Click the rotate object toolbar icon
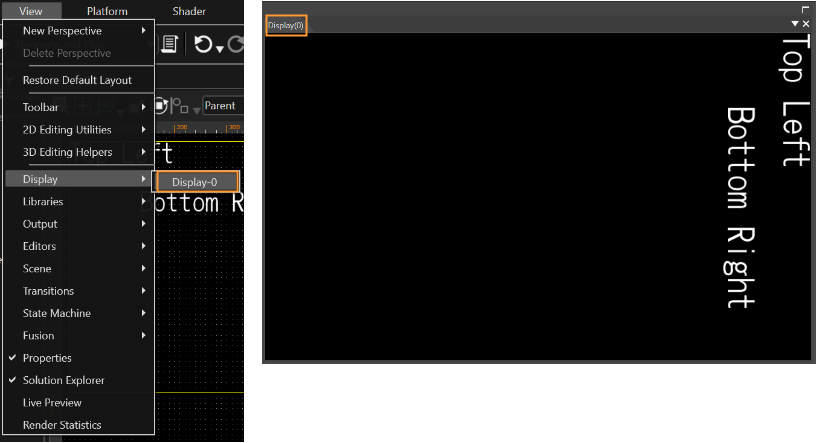 160,106
